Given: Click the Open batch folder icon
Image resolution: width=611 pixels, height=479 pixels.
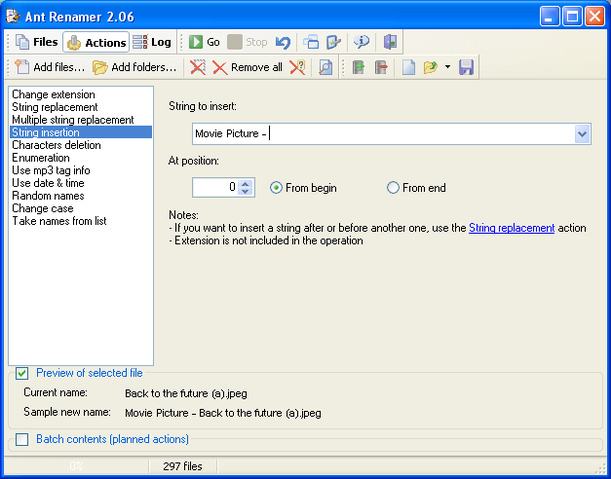Looking at the screenshot, I should point(431,67).
